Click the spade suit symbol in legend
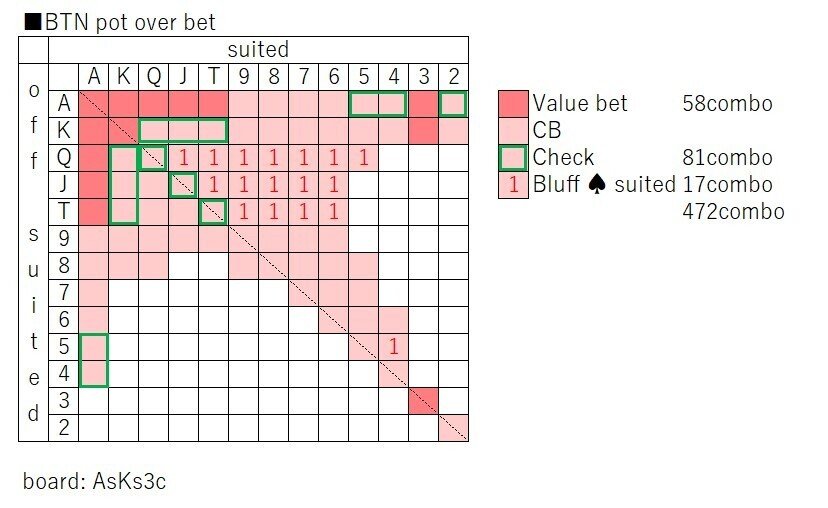 [597, 184]
